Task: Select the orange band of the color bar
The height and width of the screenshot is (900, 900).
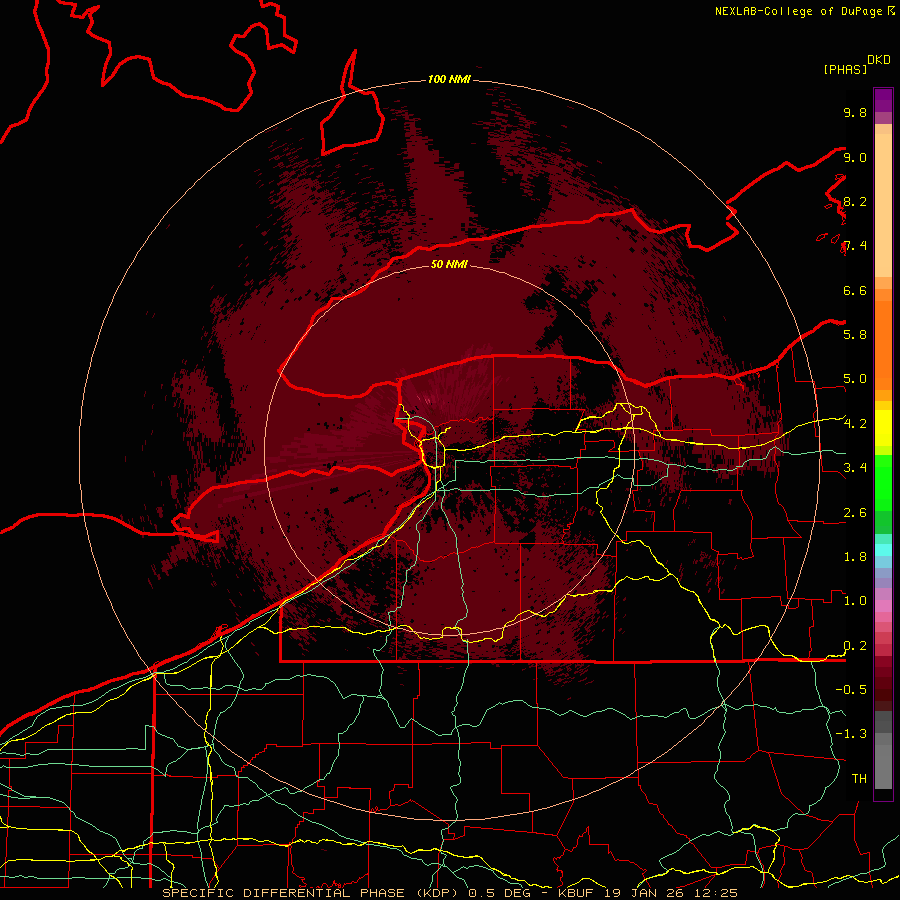Action: [883, 345]
